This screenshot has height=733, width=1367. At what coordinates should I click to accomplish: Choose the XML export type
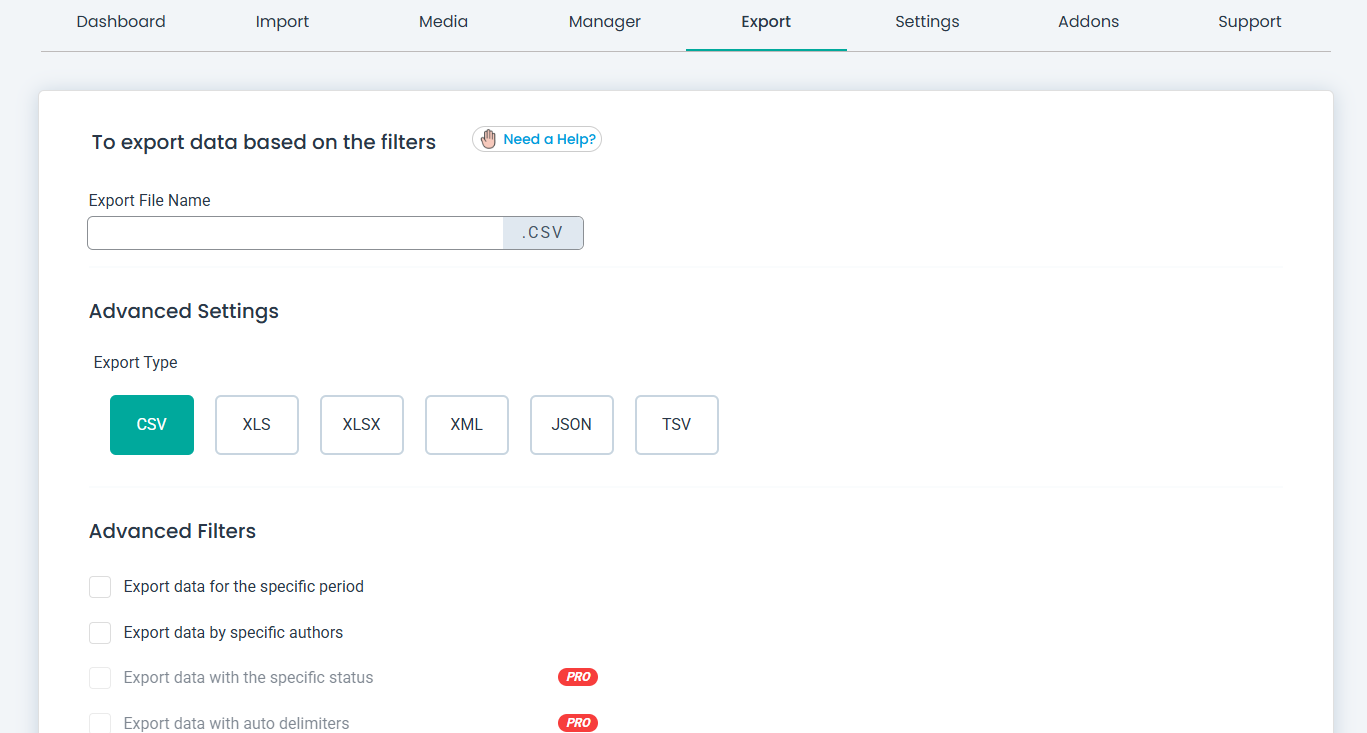(x=466, y=424)
